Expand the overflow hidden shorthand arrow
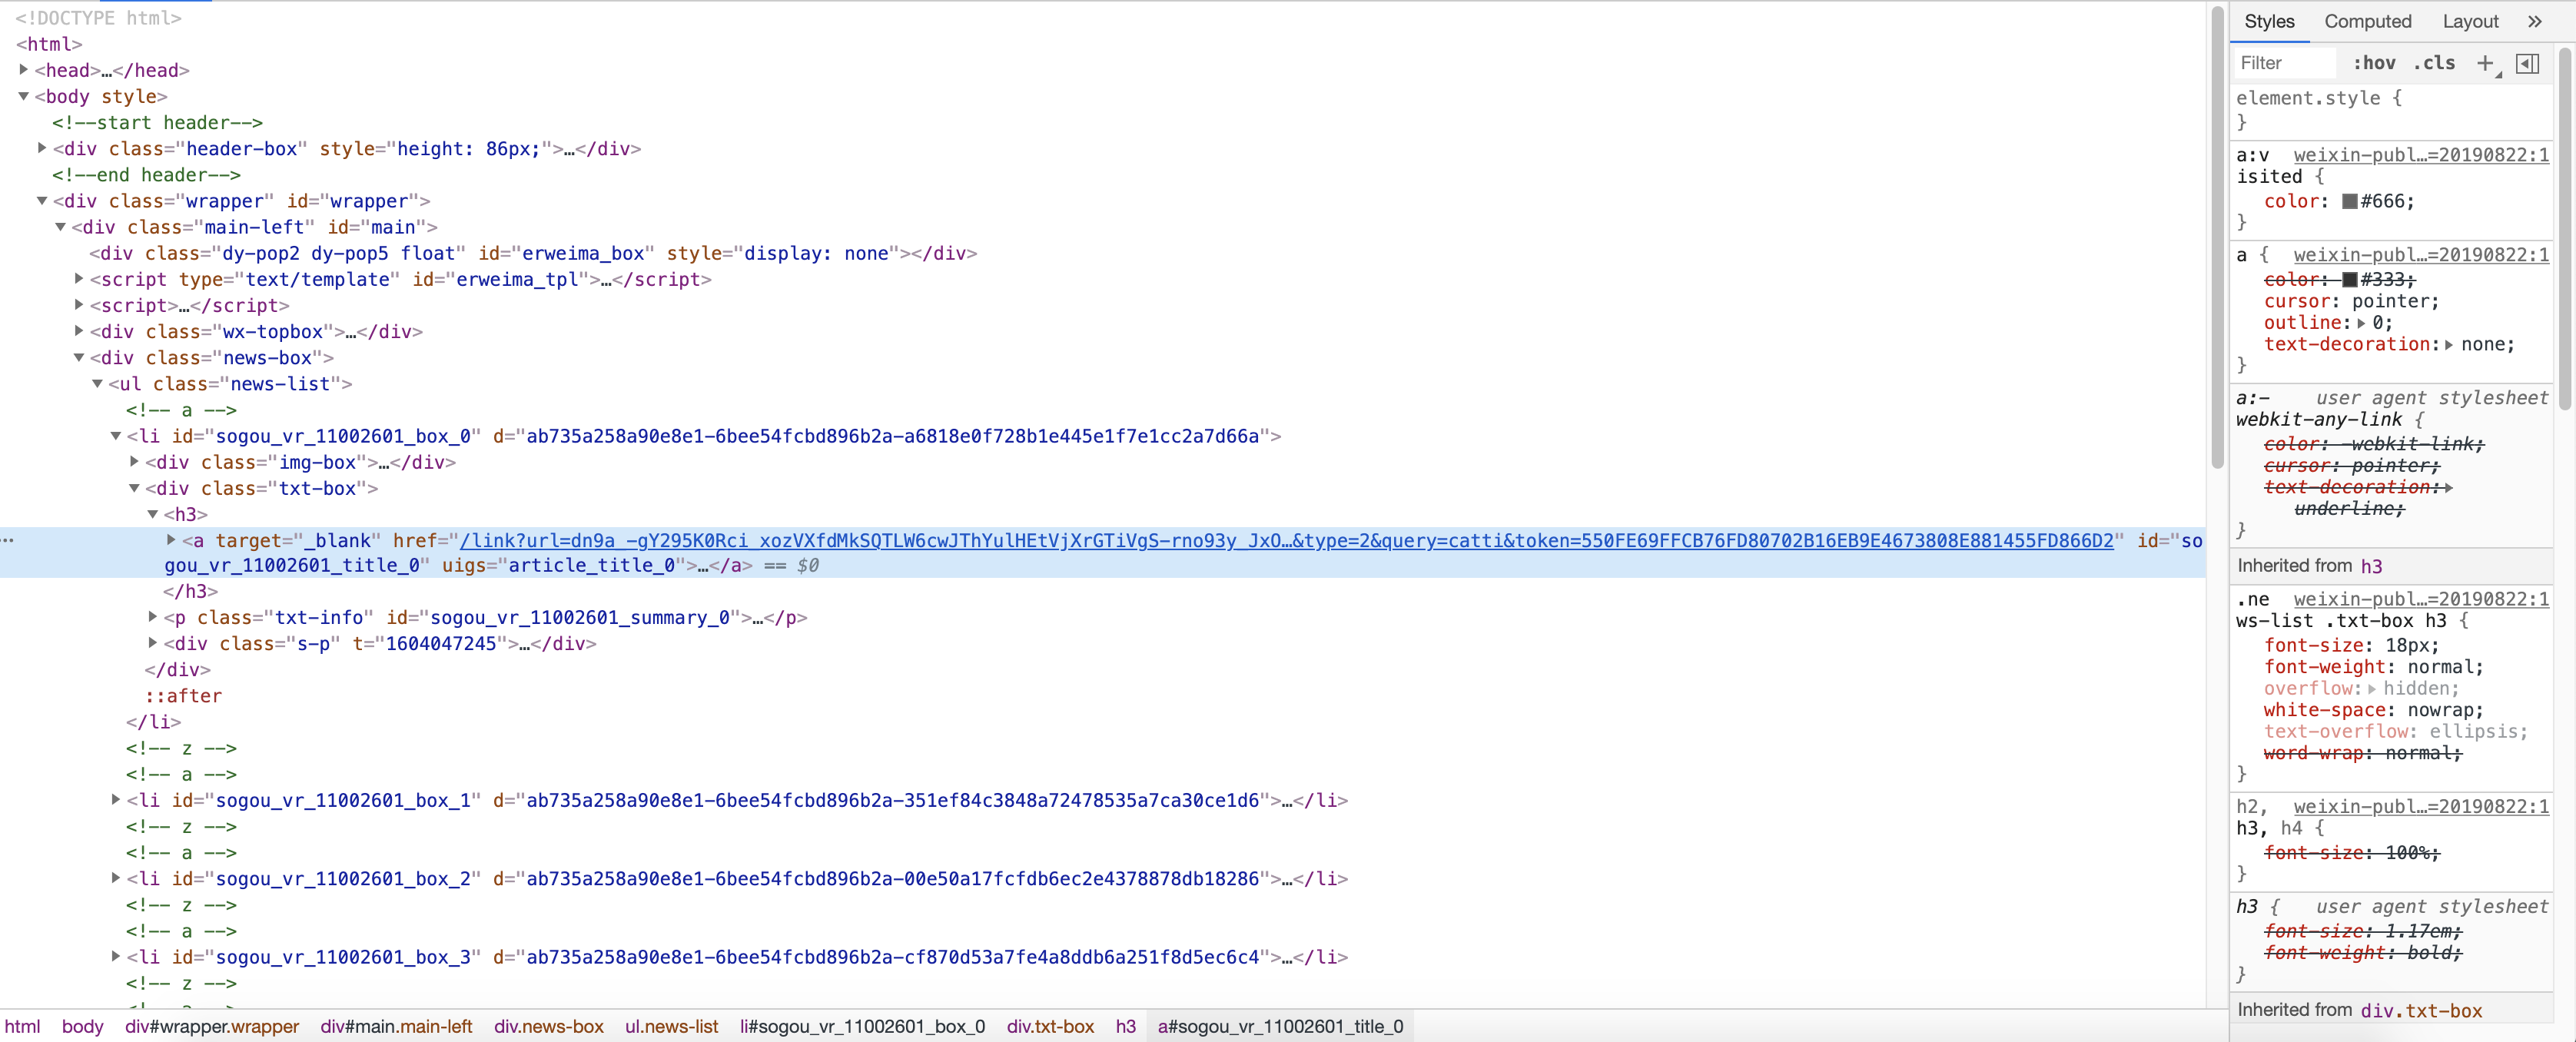The height and width of the screenshot is (1042, 2576). (x=2371, y=689)
